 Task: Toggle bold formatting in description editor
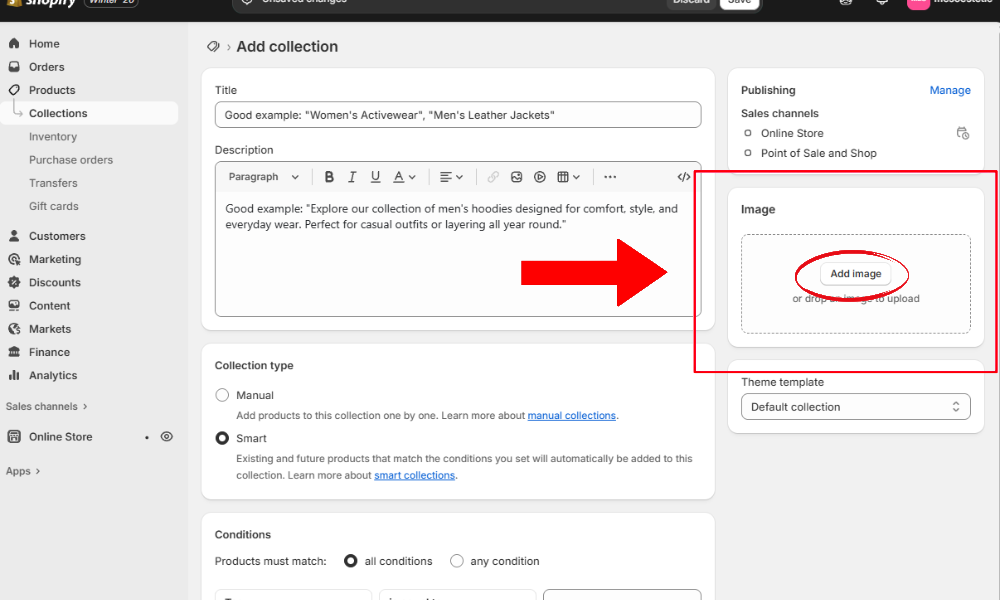(329, 177)
